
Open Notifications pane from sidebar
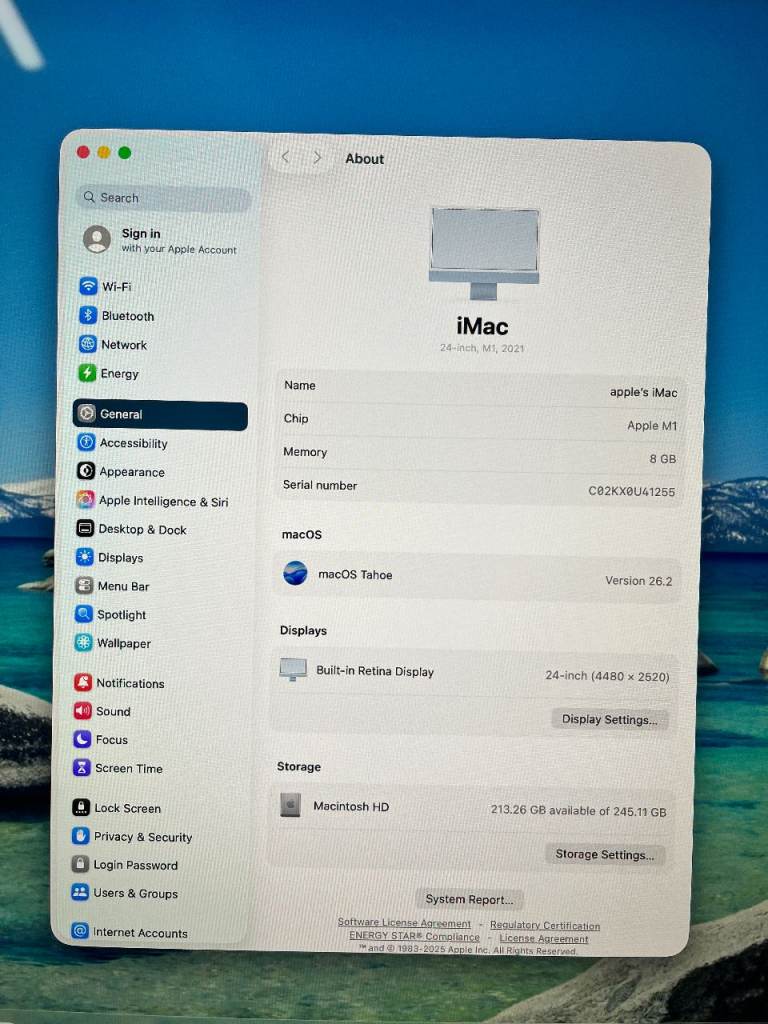tap(130, 683)
